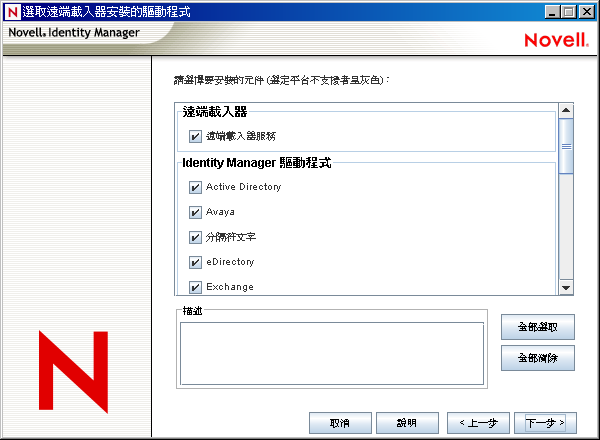This screenshot has height=440, width=600.
Task: Click the 分隔符文字 label text
Action: click(231, 237)
